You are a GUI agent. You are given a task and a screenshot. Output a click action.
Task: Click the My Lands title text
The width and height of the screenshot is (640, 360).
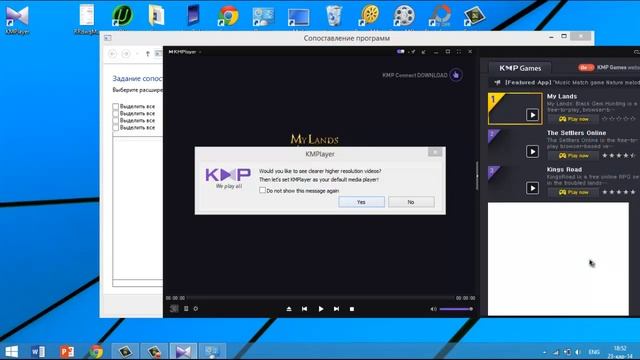(562, 96)
